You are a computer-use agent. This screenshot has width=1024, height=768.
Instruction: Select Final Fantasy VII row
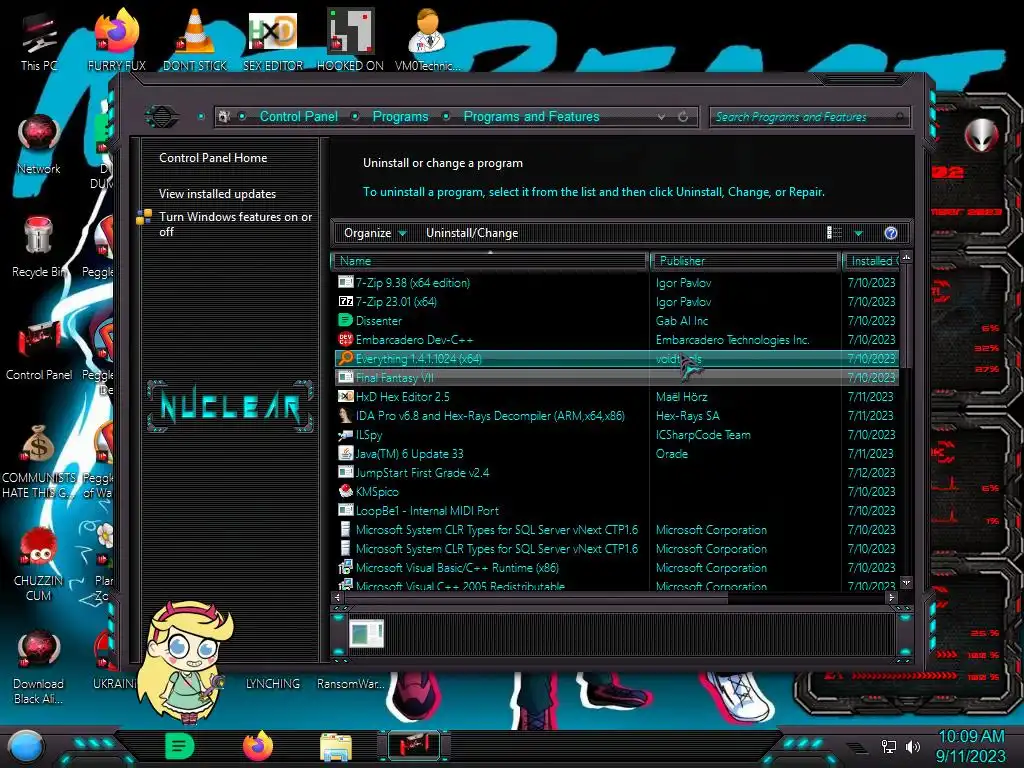[x=616, y=377]
